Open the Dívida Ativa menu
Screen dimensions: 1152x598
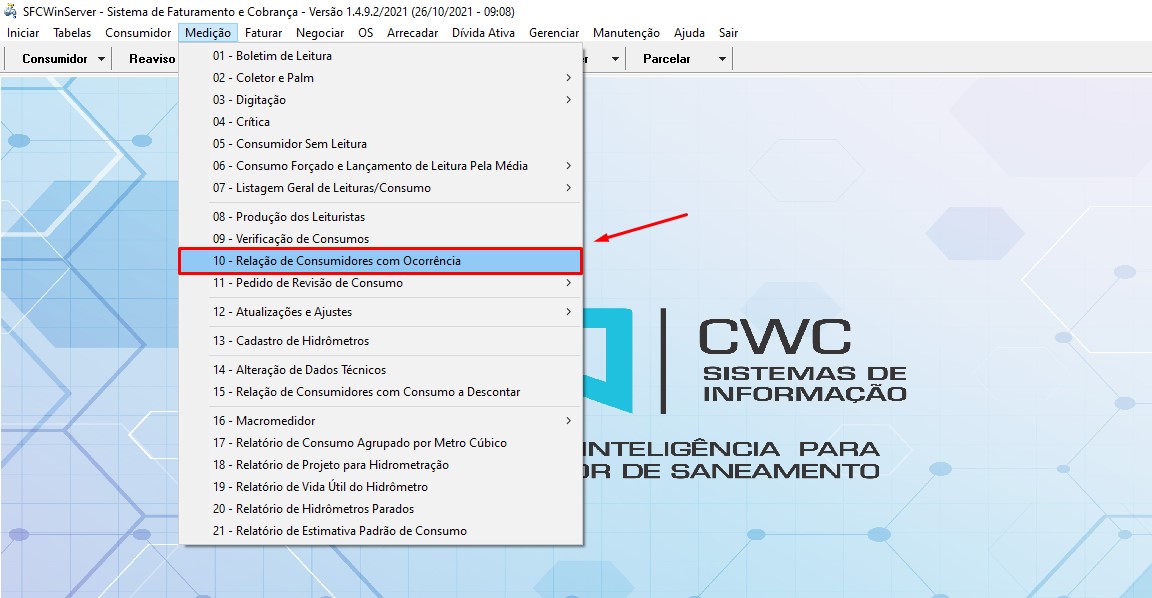(483, 32)
